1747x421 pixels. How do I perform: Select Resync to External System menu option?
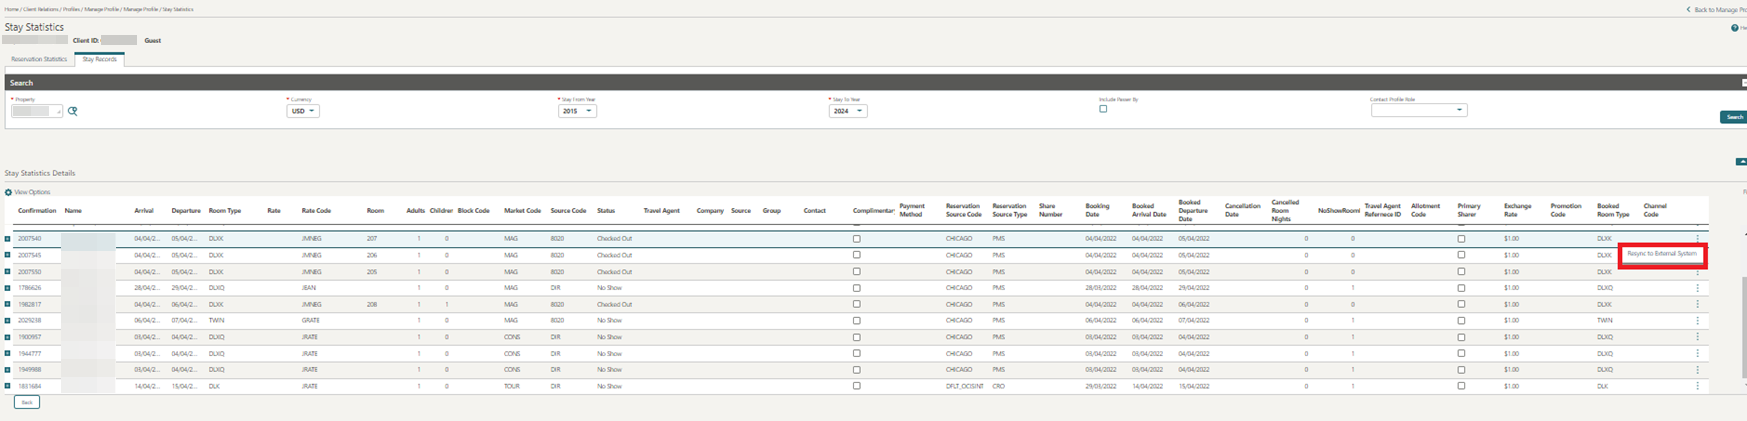coord(1661,254)
